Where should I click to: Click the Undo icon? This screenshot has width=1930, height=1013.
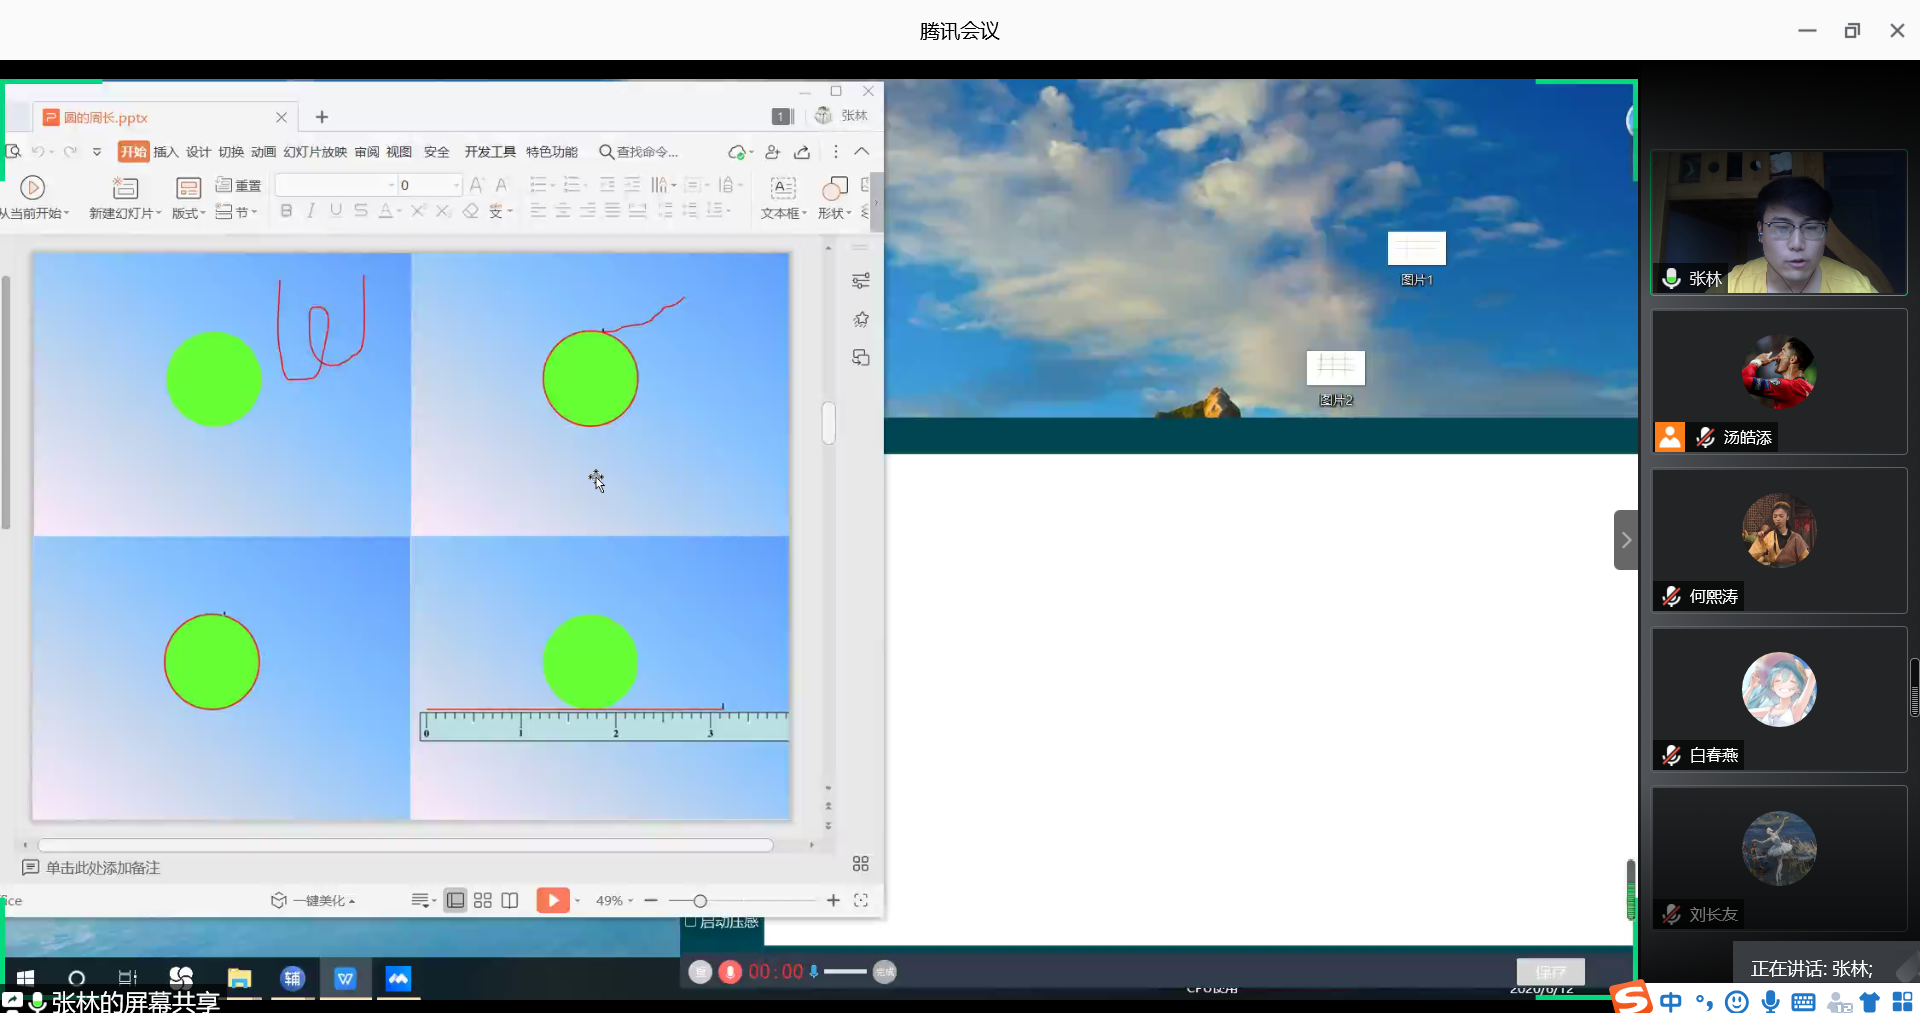[x=38, y=152]
